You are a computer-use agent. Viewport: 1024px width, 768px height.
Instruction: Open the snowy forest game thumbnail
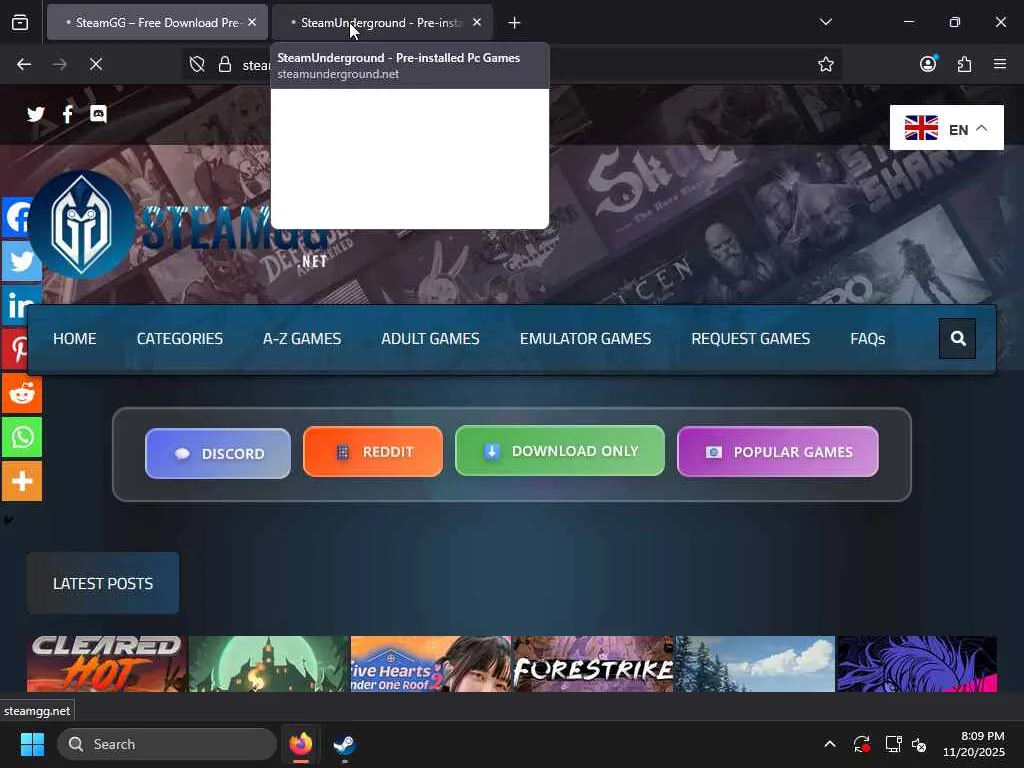pyautogui.click(x=755, y=664)
